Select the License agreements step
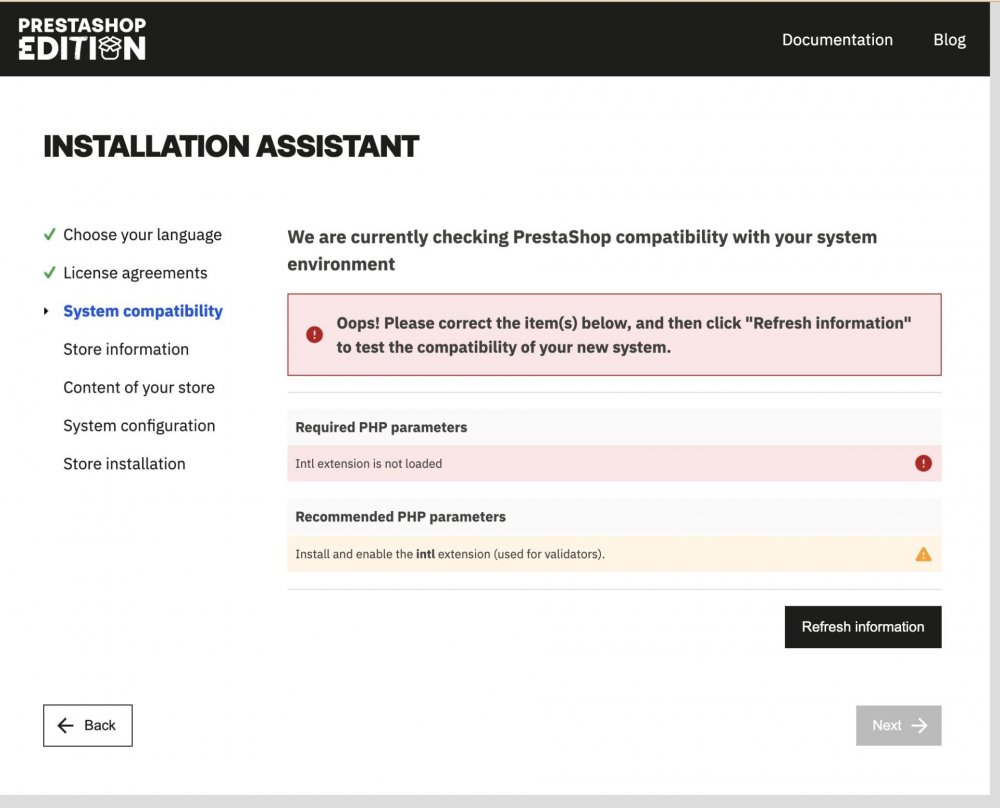The image size is (1000, 808). tap(135, 273)
